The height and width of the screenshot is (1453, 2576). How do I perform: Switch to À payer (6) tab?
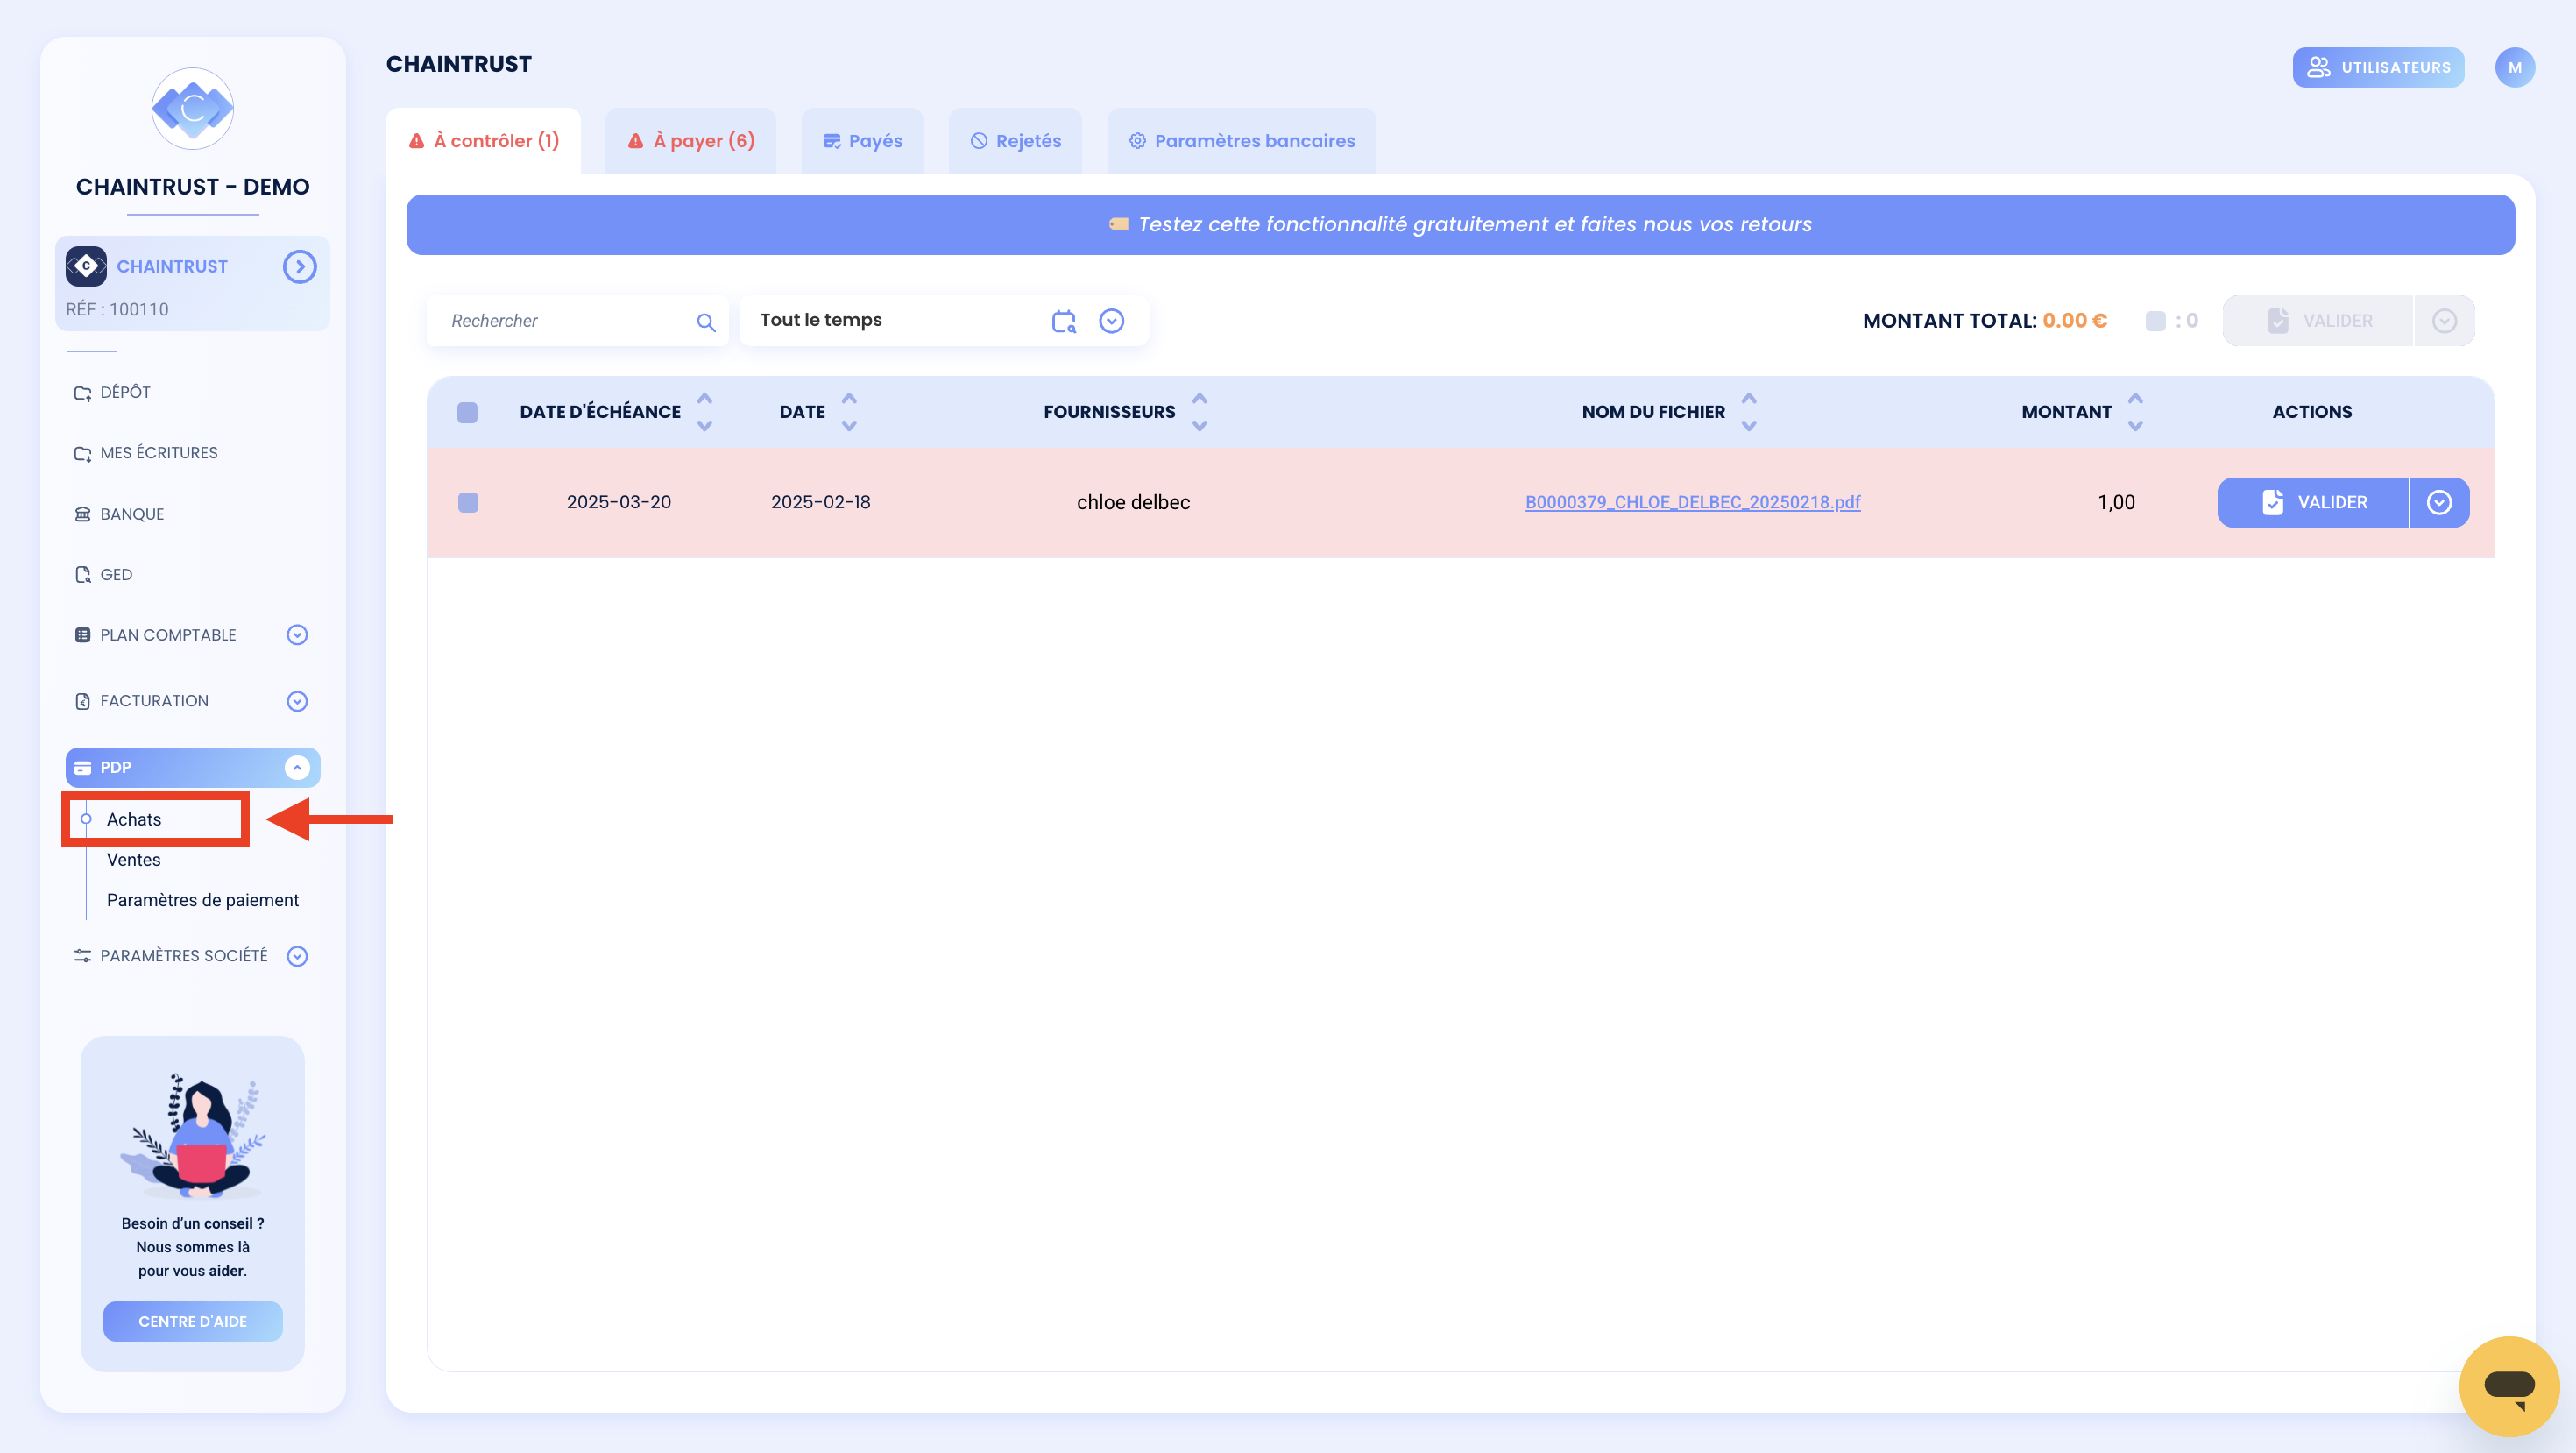pos(691,141)
